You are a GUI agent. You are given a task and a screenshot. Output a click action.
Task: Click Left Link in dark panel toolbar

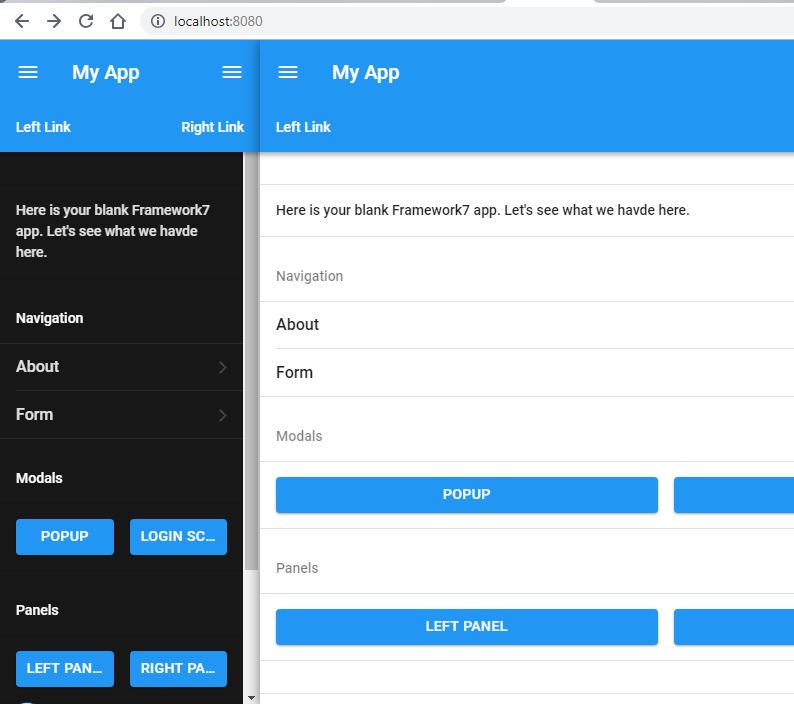(43, 127)
